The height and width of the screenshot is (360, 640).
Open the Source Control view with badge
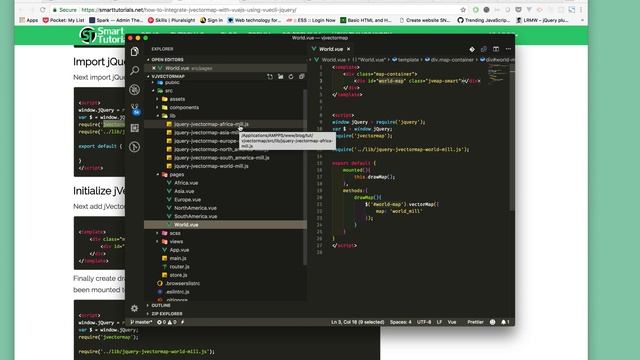tap(135, 109)
